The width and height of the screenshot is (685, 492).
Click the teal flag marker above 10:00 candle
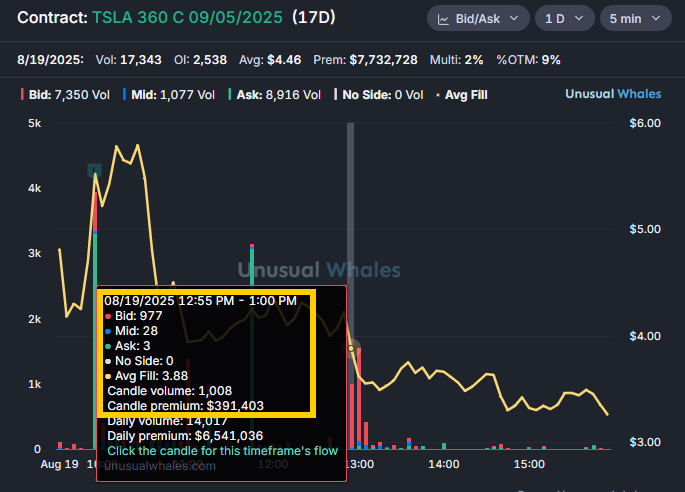[x=94, y=170]
